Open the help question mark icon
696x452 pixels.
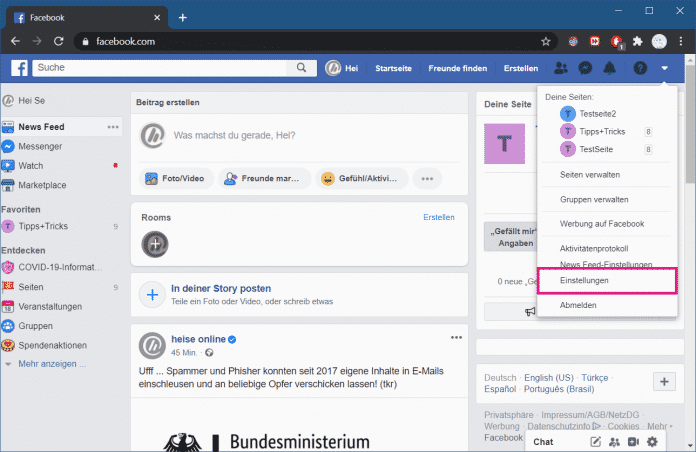coord(640,68)
